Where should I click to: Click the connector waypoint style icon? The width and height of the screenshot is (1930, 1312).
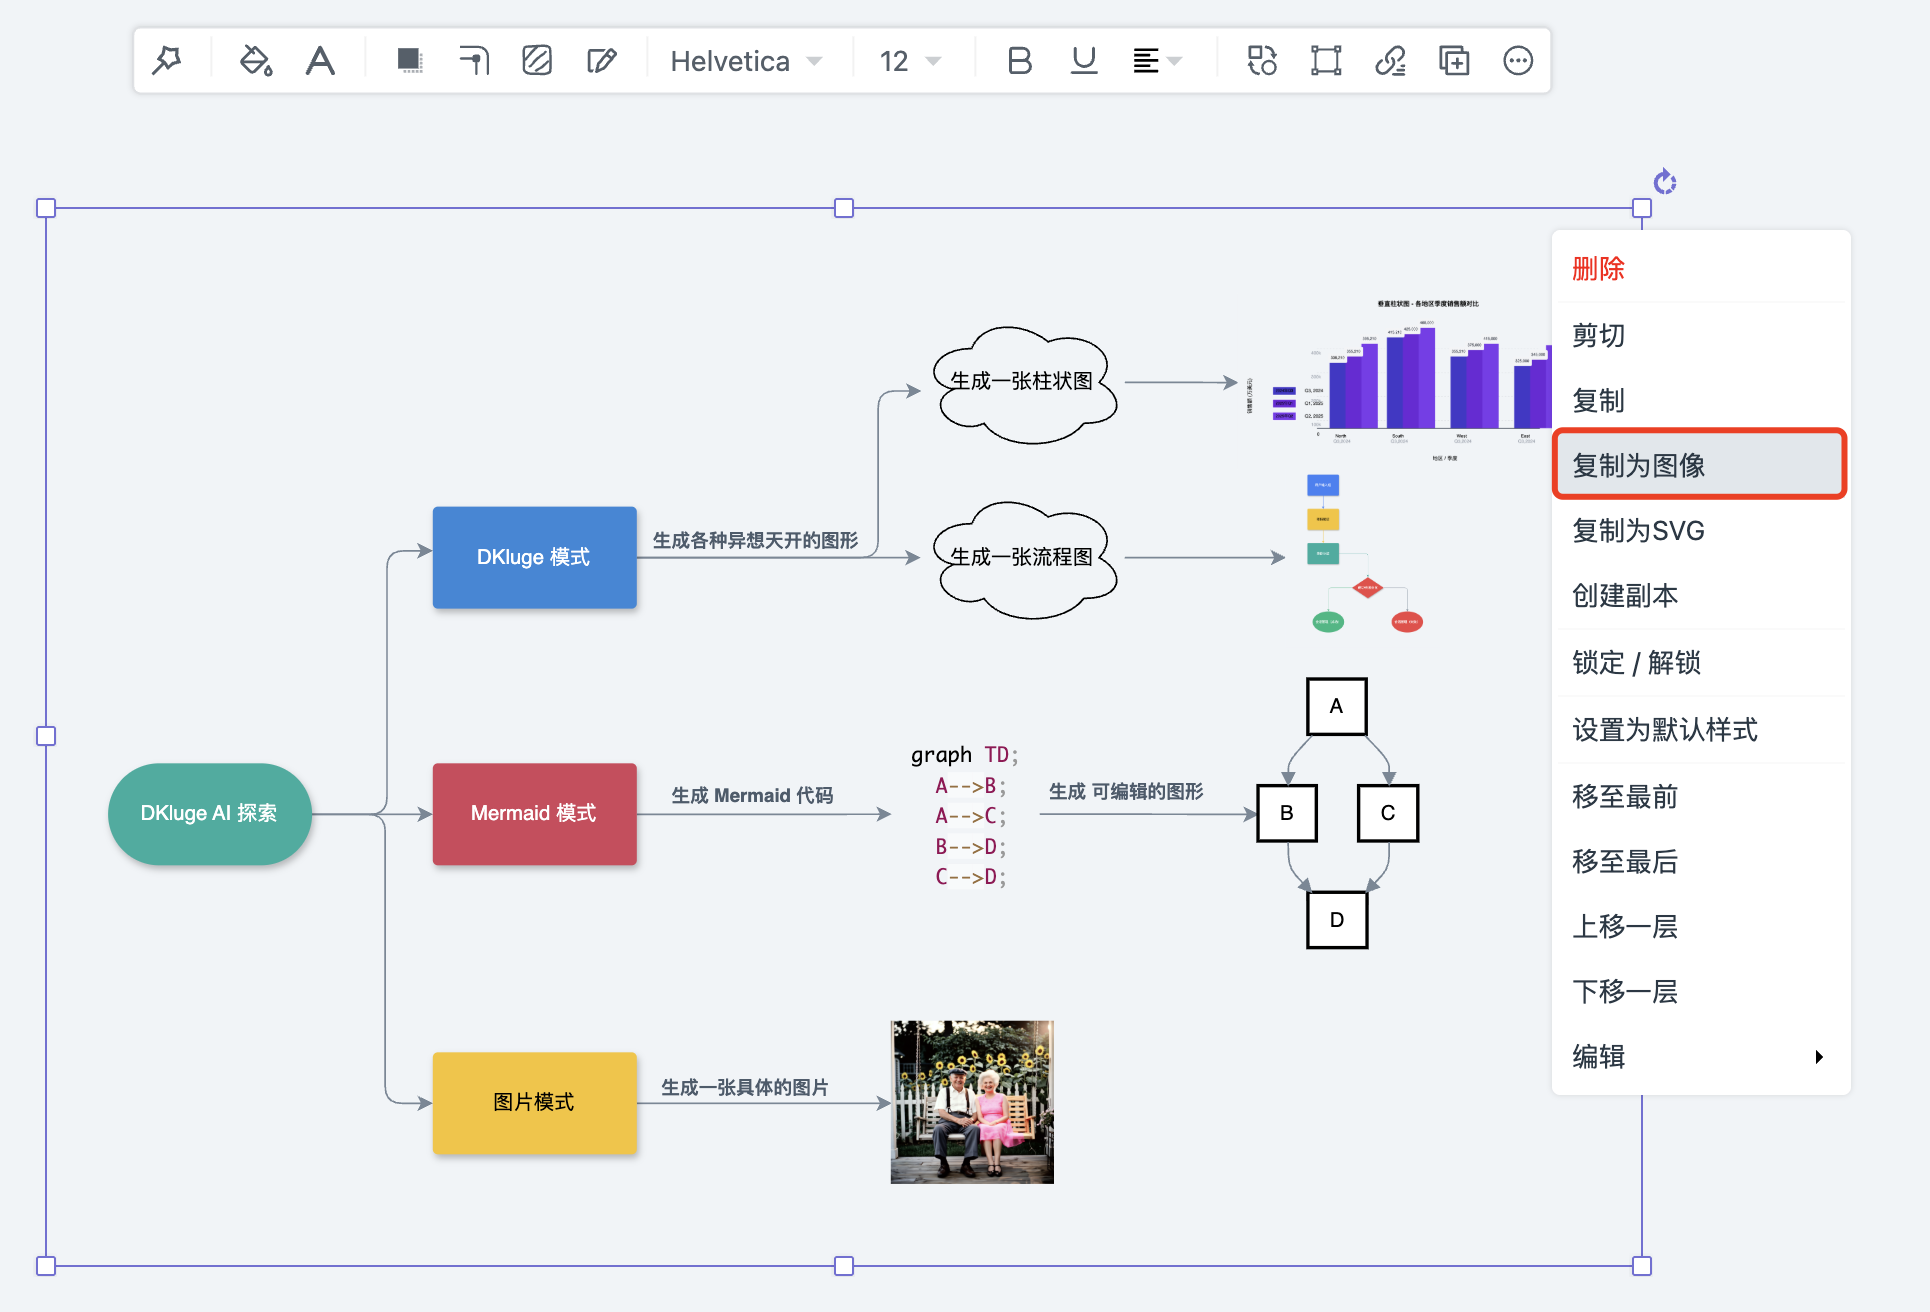click(x=474, y=61)
